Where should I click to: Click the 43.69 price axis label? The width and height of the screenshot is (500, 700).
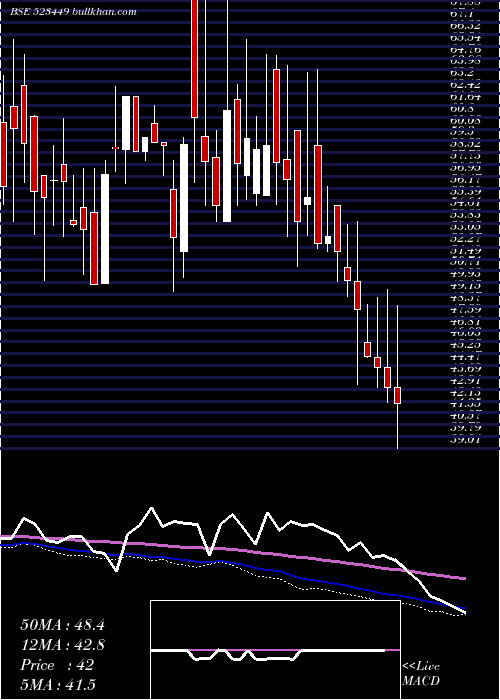465,369
